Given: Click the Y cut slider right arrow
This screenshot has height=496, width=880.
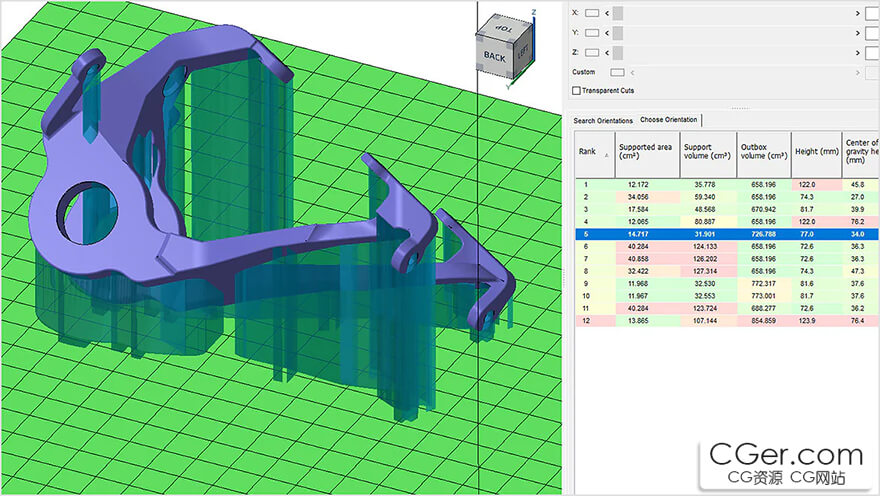Looking at the screenshot, I should tap(858, 33).
